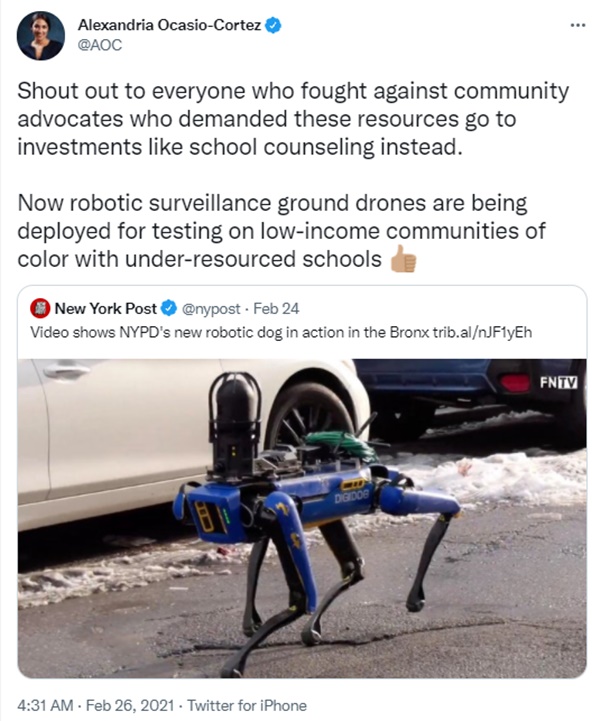
Task: Click the Twitter for iPhone source label
Action: pos(247,705)
